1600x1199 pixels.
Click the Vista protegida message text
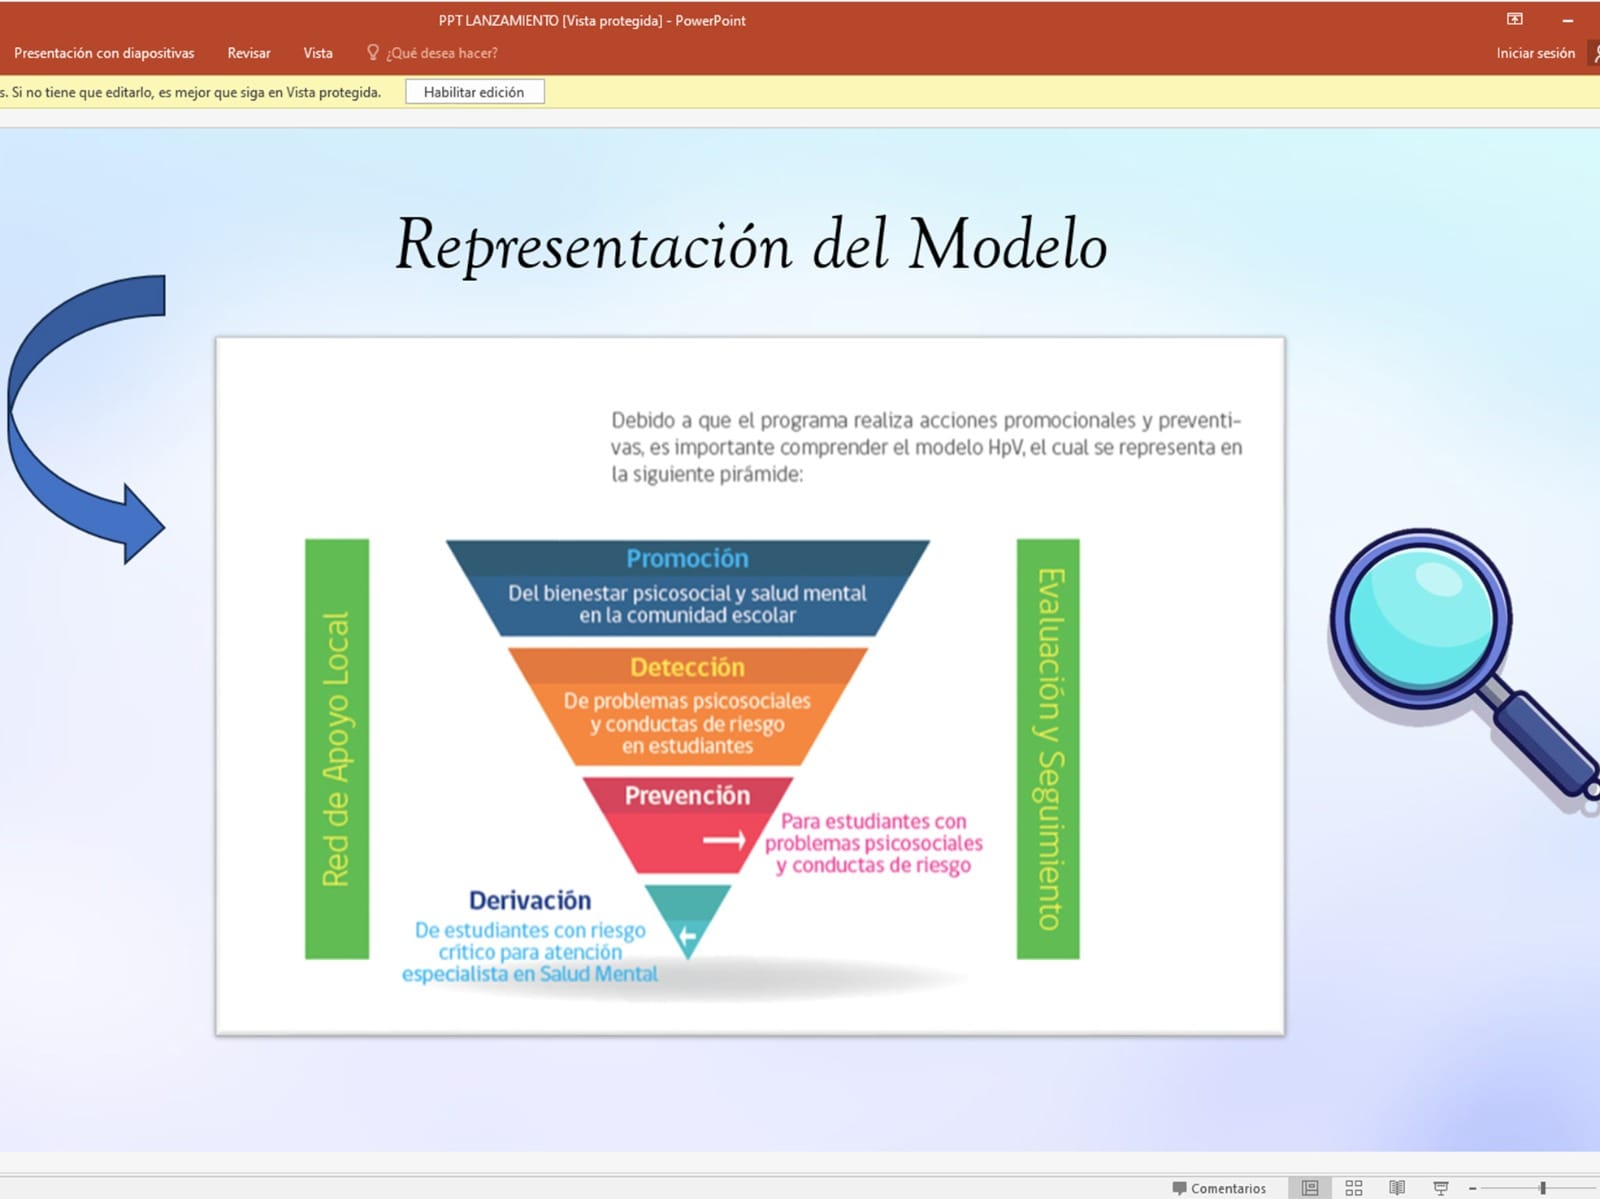[190, 92]
